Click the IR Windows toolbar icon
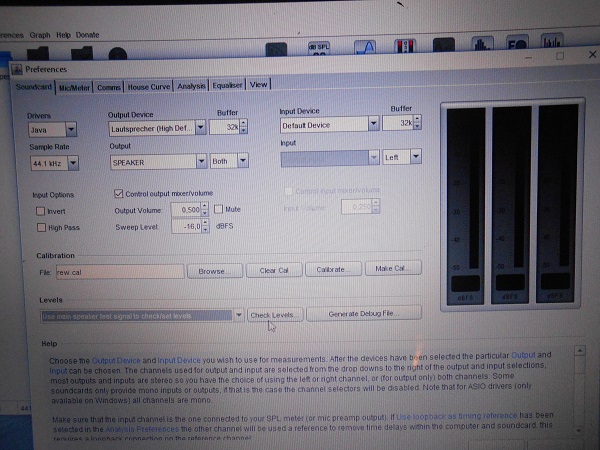Viewport: 600px width, 450px height. (276, 49)
